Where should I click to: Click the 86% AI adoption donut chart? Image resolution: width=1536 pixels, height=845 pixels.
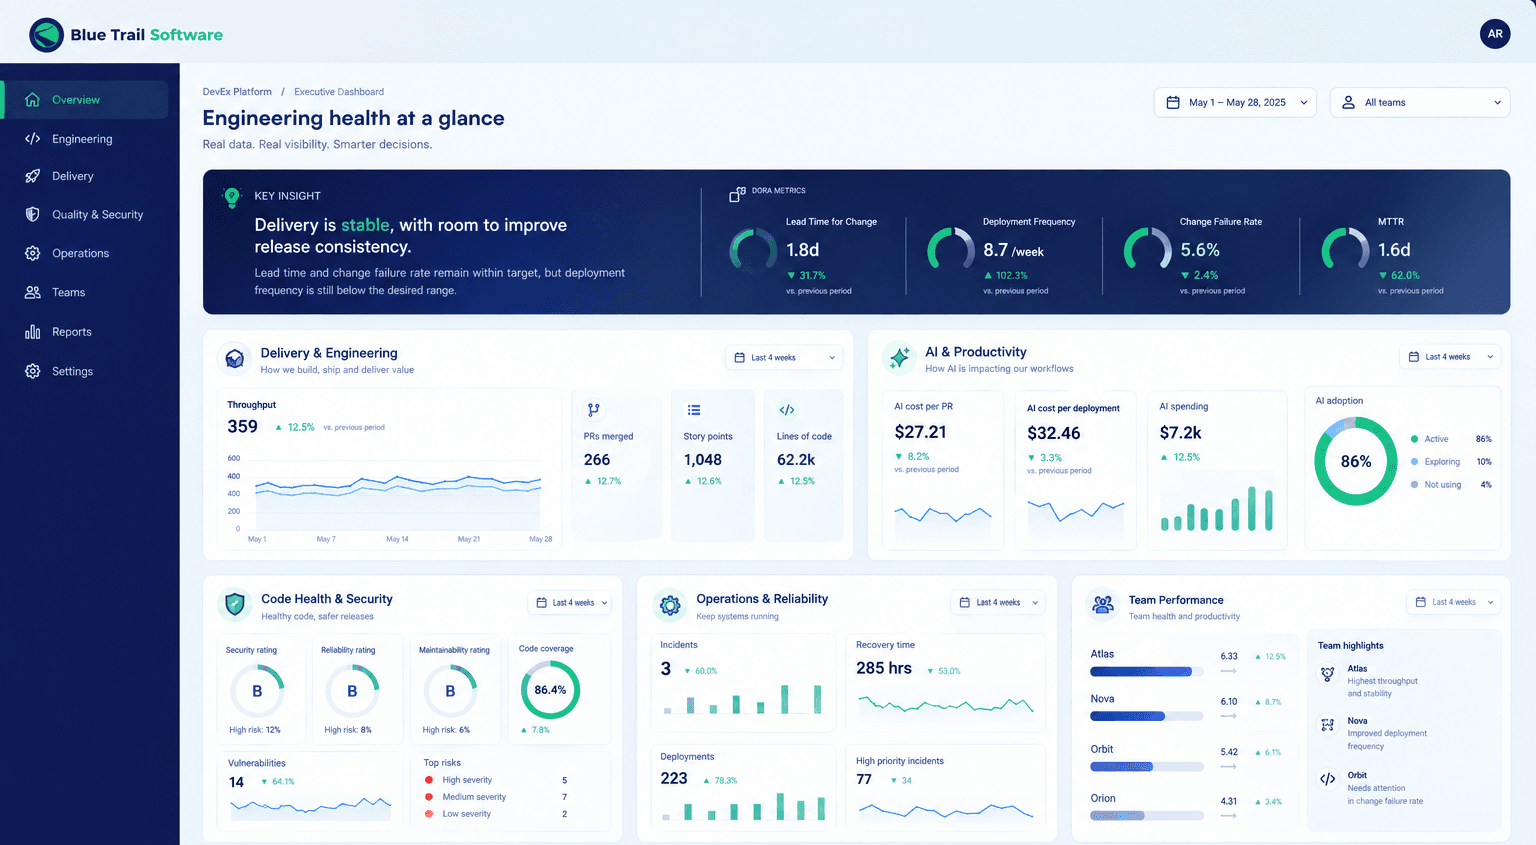coord(1356,461)
